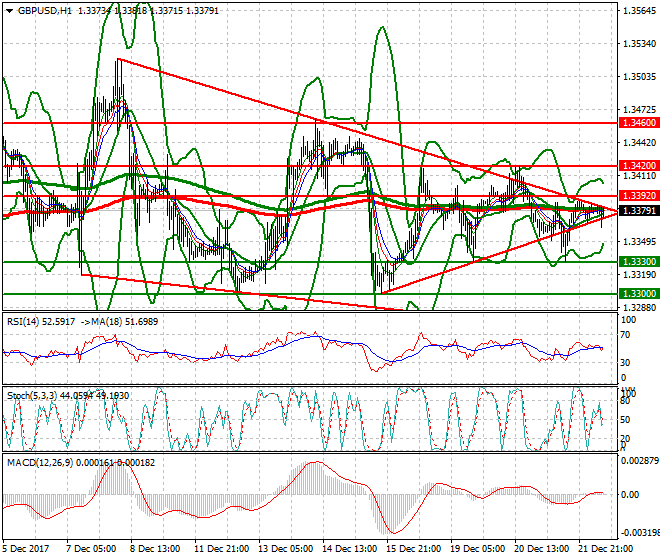
Task: Click the MACD scale value 0.002879
Action: pos(640,461)
